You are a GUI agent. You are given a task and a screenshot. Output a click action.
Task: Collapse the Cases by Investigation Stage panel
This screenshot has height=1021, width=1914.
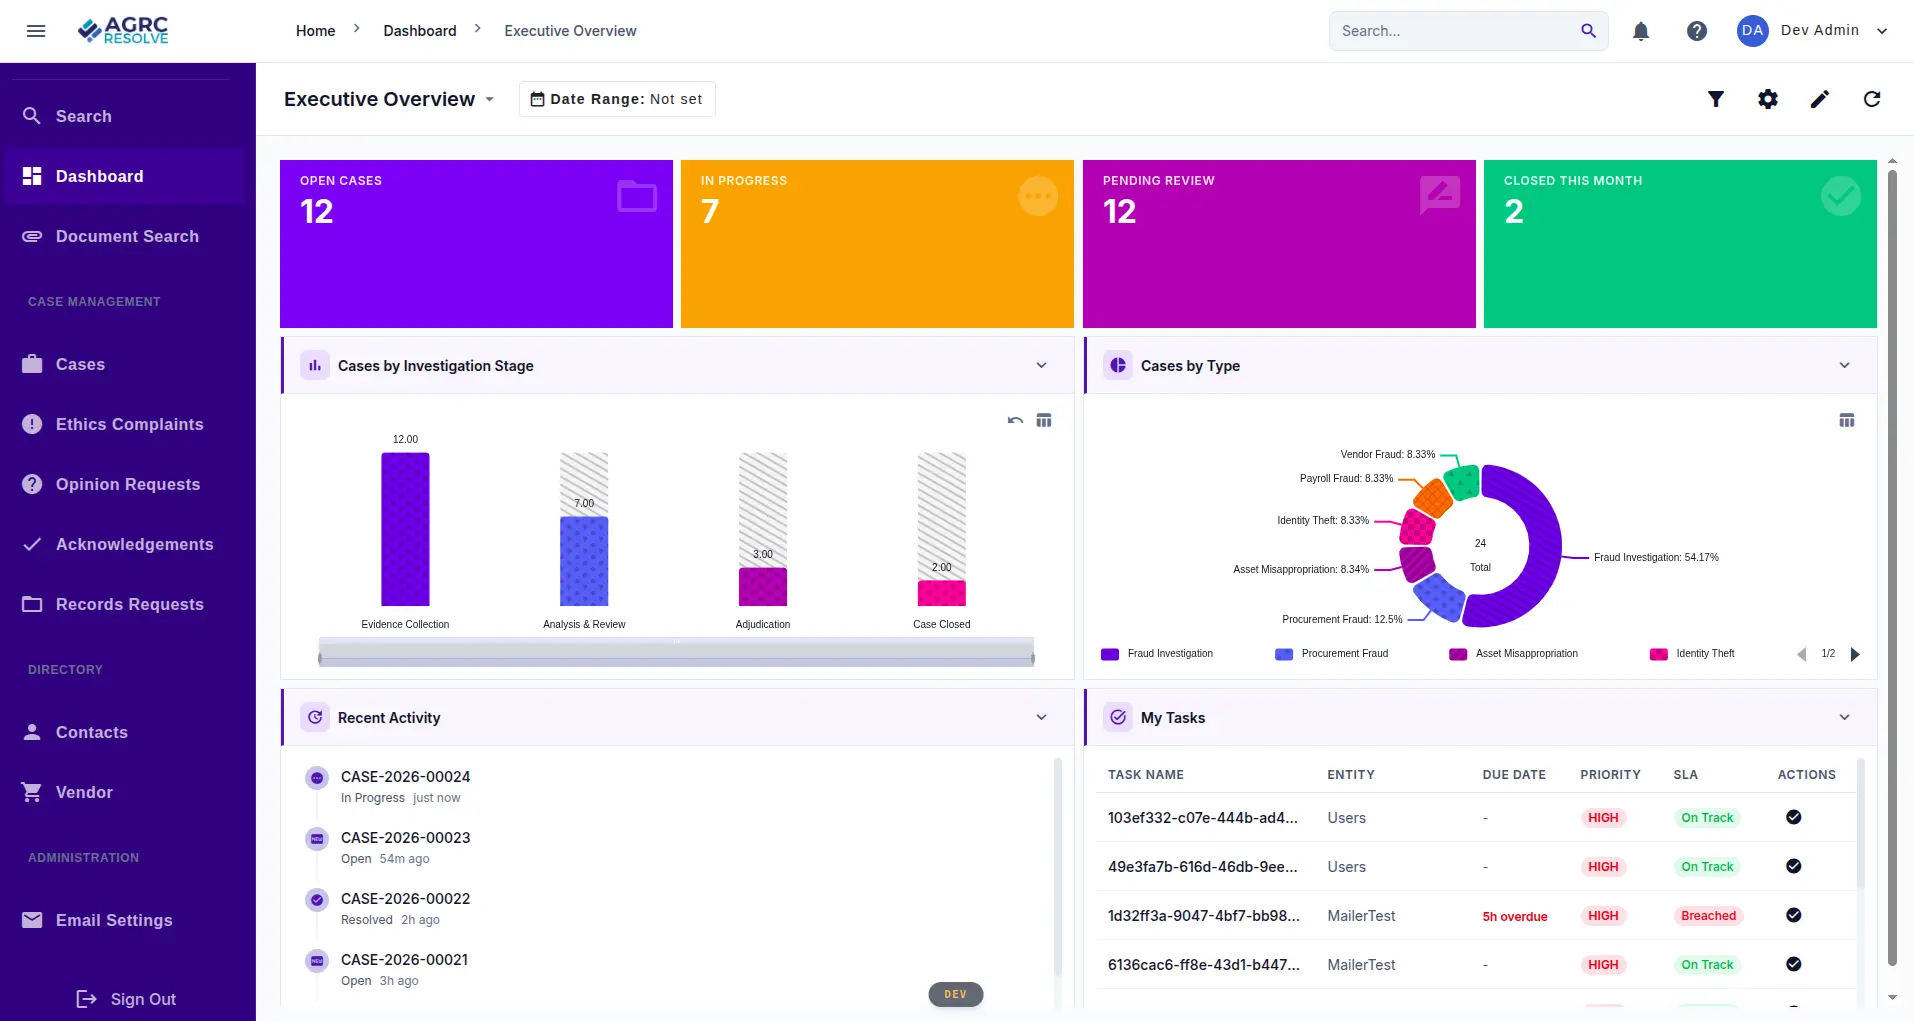[x=1041, y=366]
